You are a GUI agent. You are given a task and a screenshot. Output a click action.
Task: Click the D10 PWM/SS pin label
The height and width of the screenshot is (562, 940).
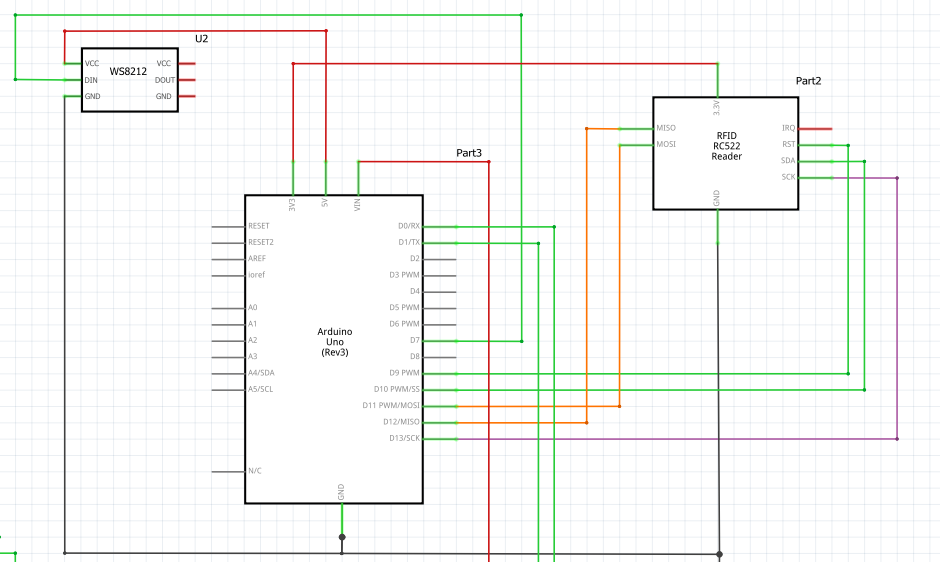[x=397, y=389]
